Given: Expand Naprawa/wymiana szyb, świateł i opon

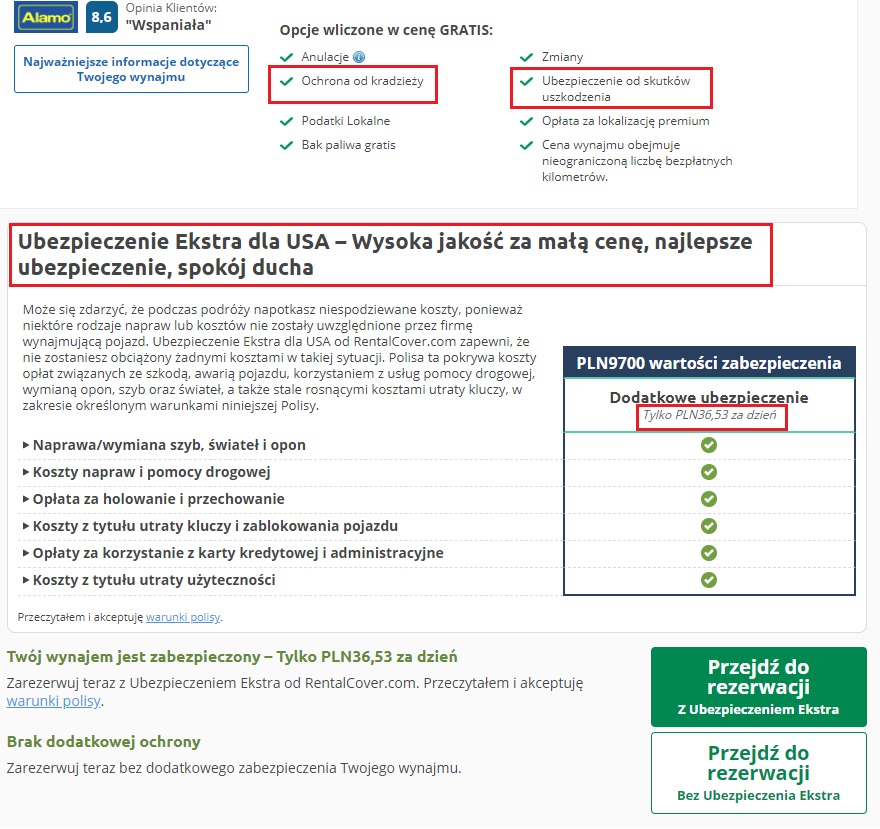Looking at the screenshot, I should (164, 445).
